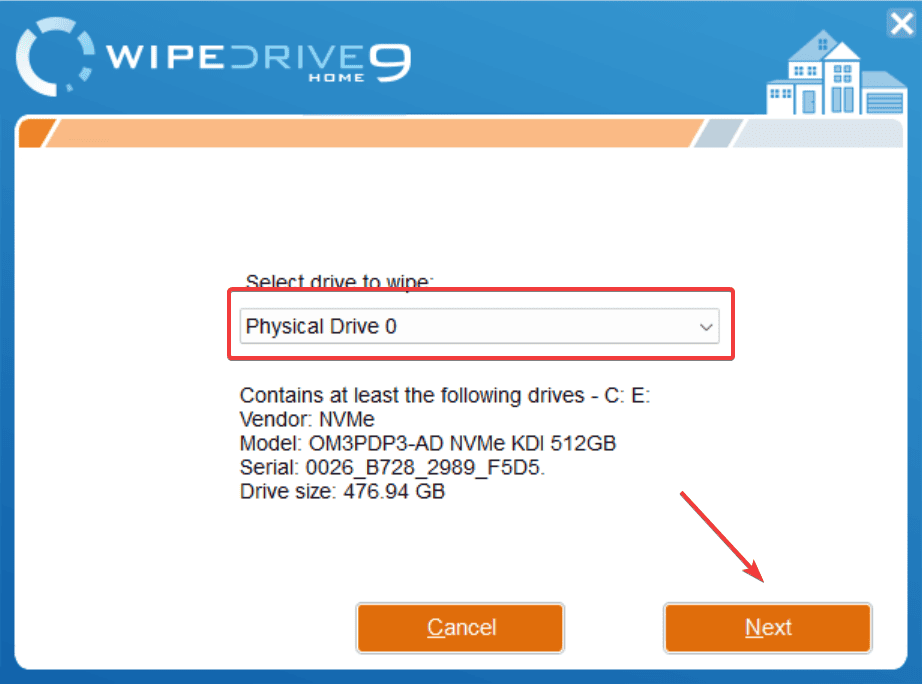Click the 'Select drive to wipe' label
922x684 pixels.
(339, 281)
